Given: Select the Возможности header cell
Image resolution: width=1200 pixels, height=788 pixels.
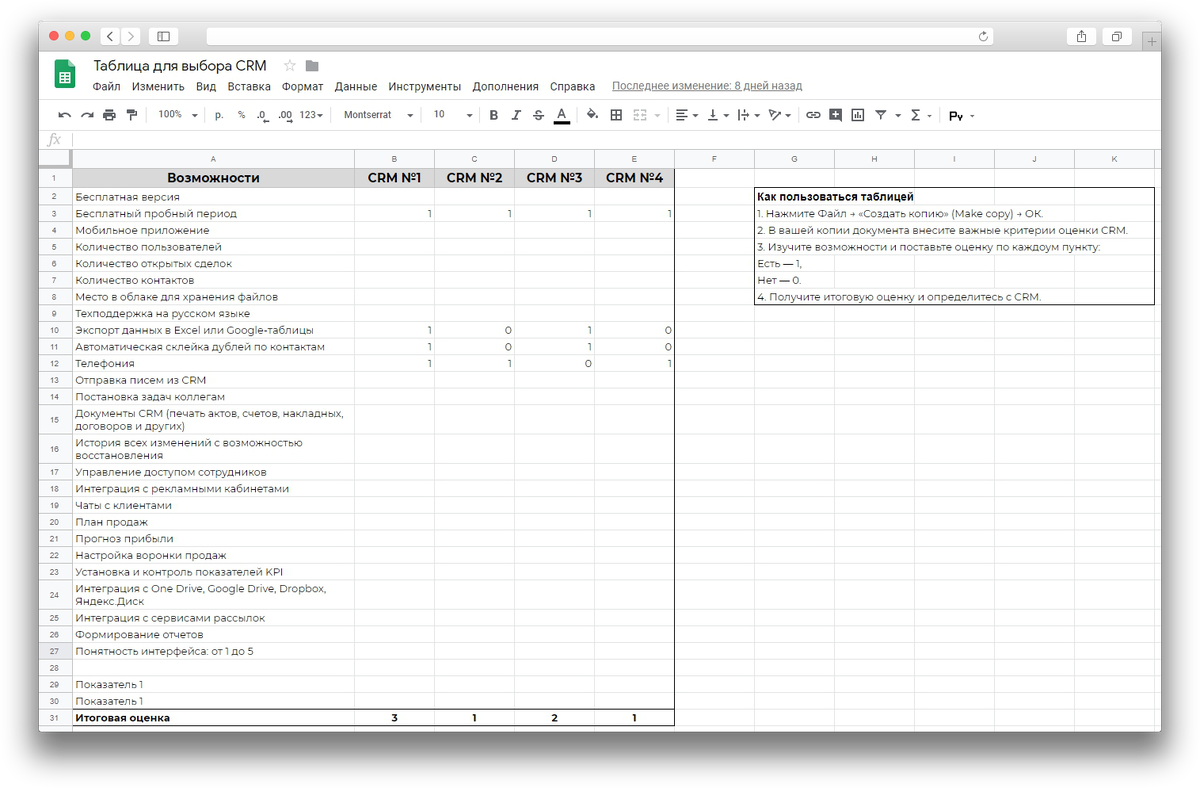Looking at the screenshot, I should click(213, 178).
